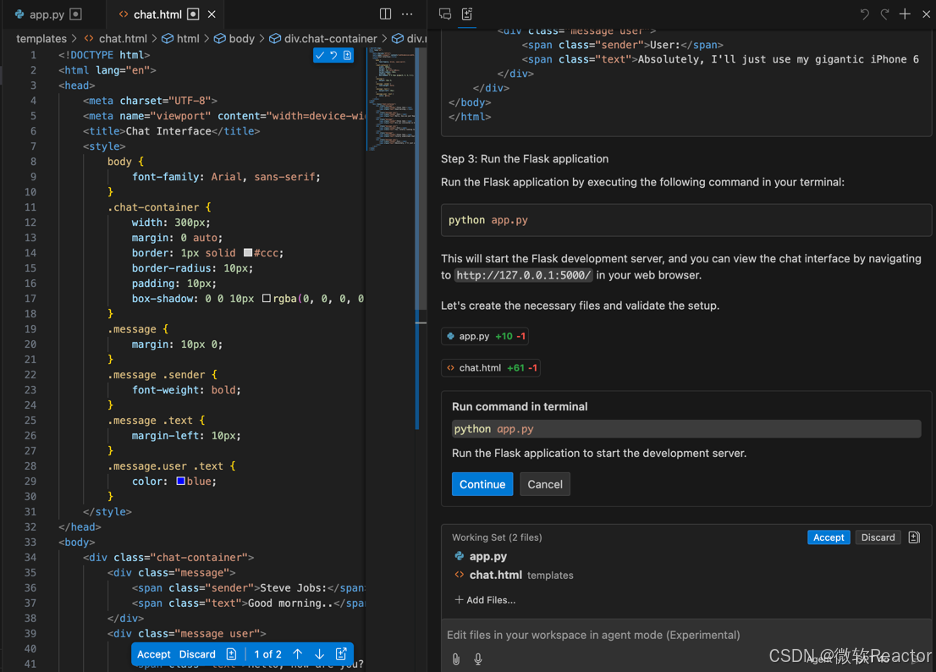Click line number 34 in the gutter
Screen dimensions: 936x672
30,557
